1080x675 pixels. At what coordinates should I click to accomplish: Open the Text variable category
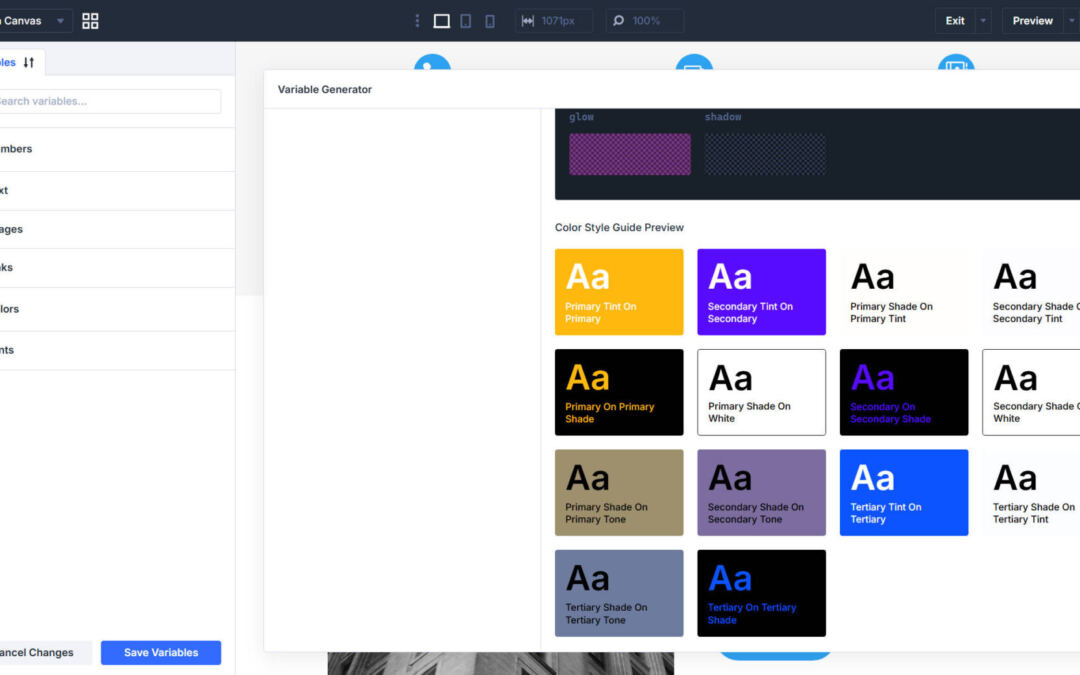pos(117,191)
